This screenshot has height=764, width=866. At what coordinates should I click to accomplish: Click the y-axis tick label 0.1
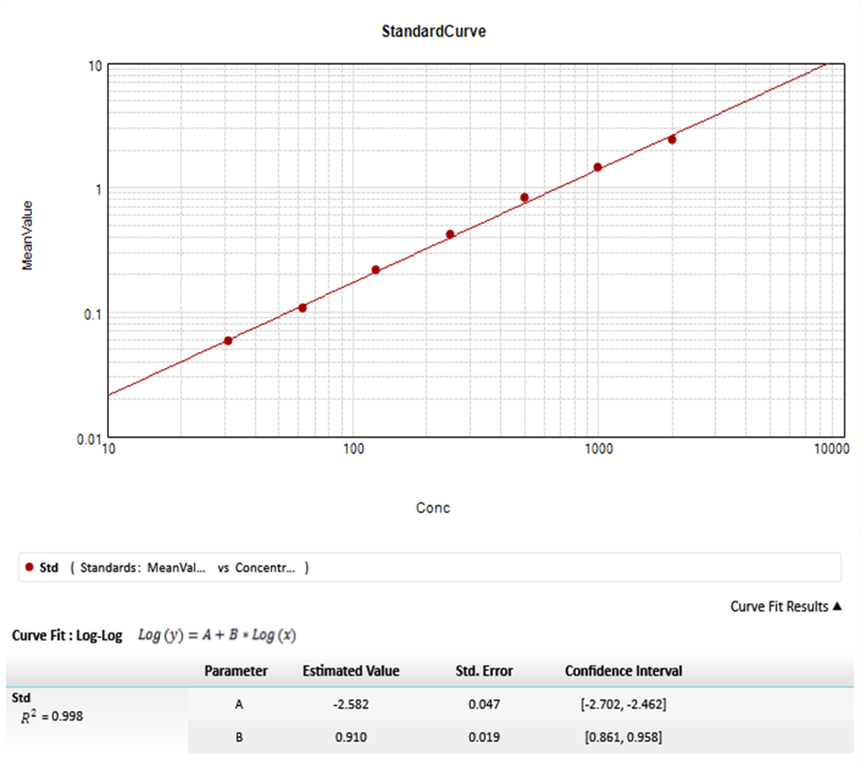[93, 315]
